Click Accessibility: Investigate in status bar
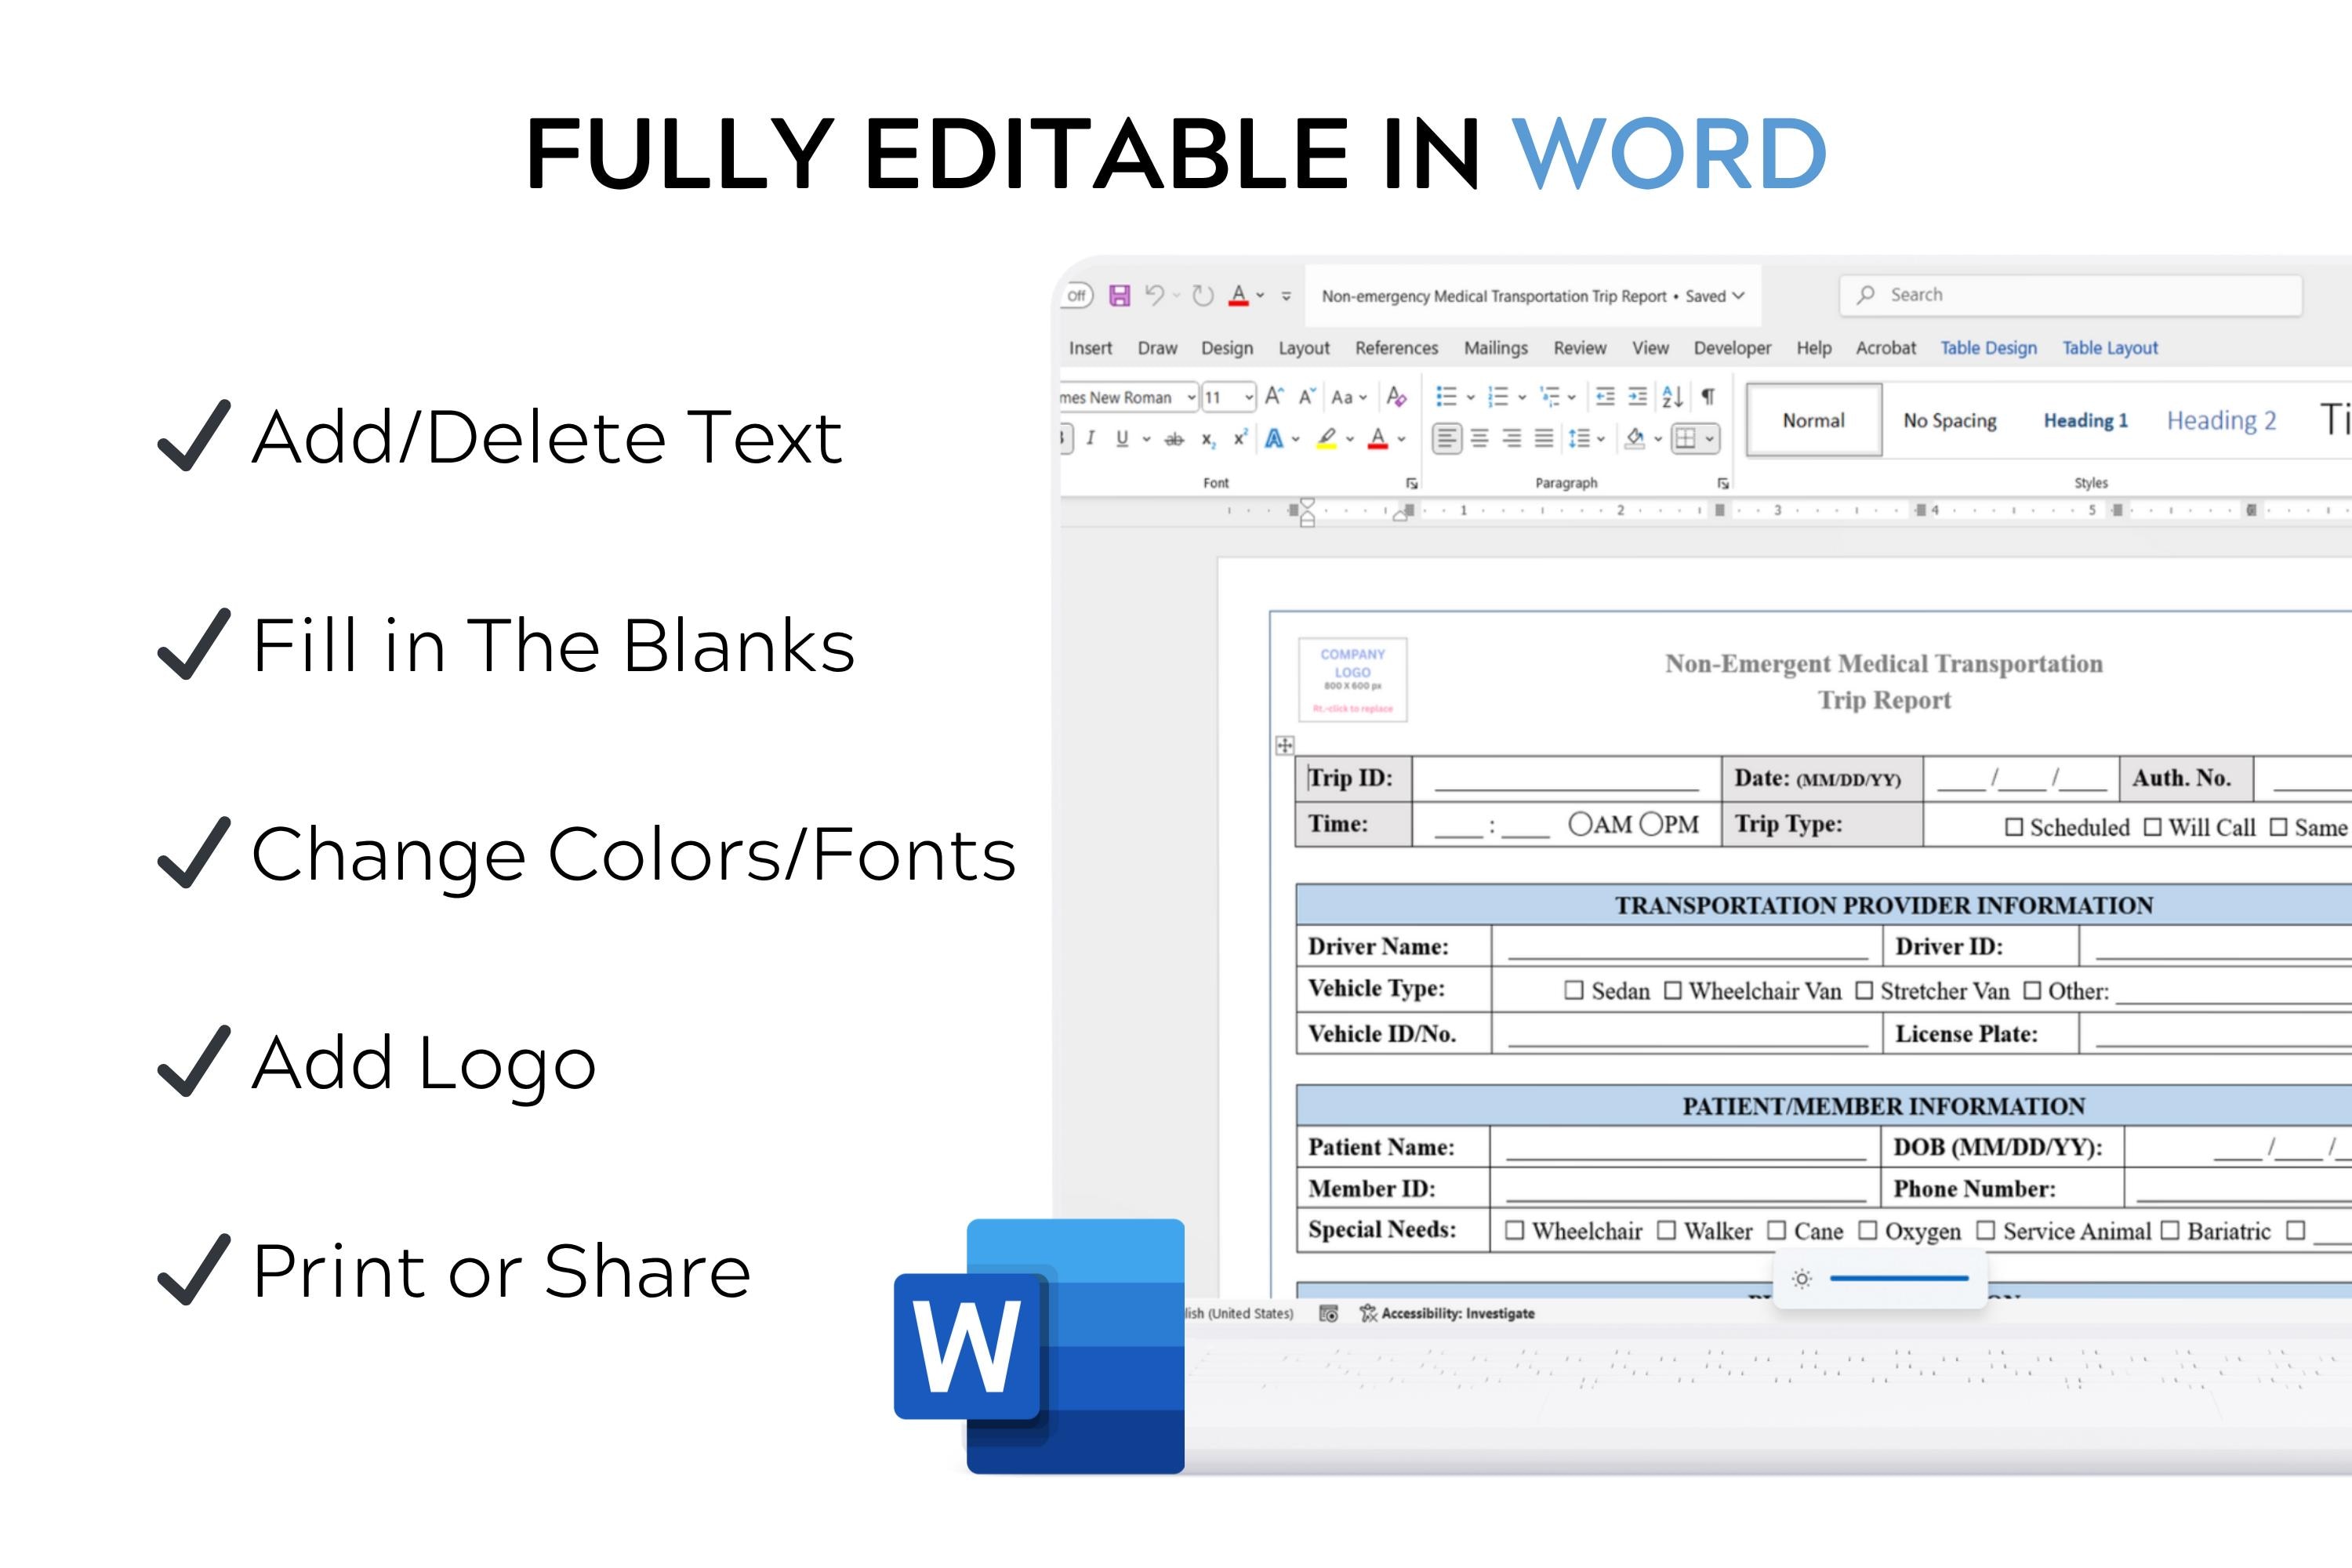 pyautogui.click(x=1446, y=1314)
